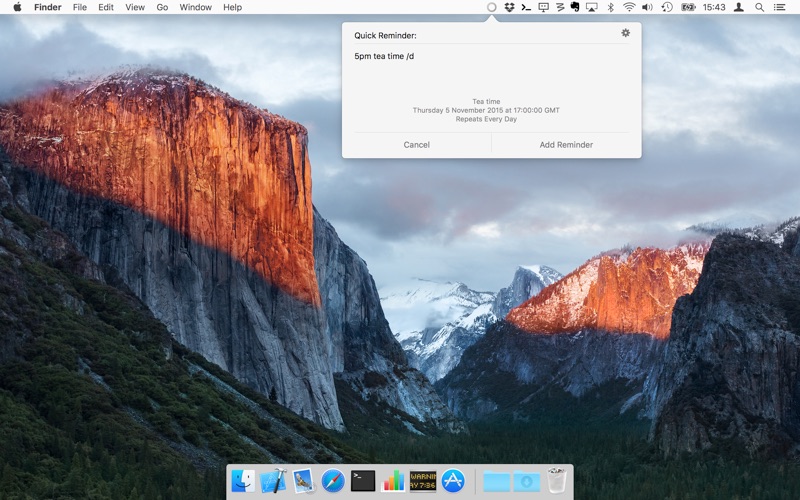Screen dimensions: 800x500
Task: Cancel the quick reminder
Action: (x=416, y=144)
